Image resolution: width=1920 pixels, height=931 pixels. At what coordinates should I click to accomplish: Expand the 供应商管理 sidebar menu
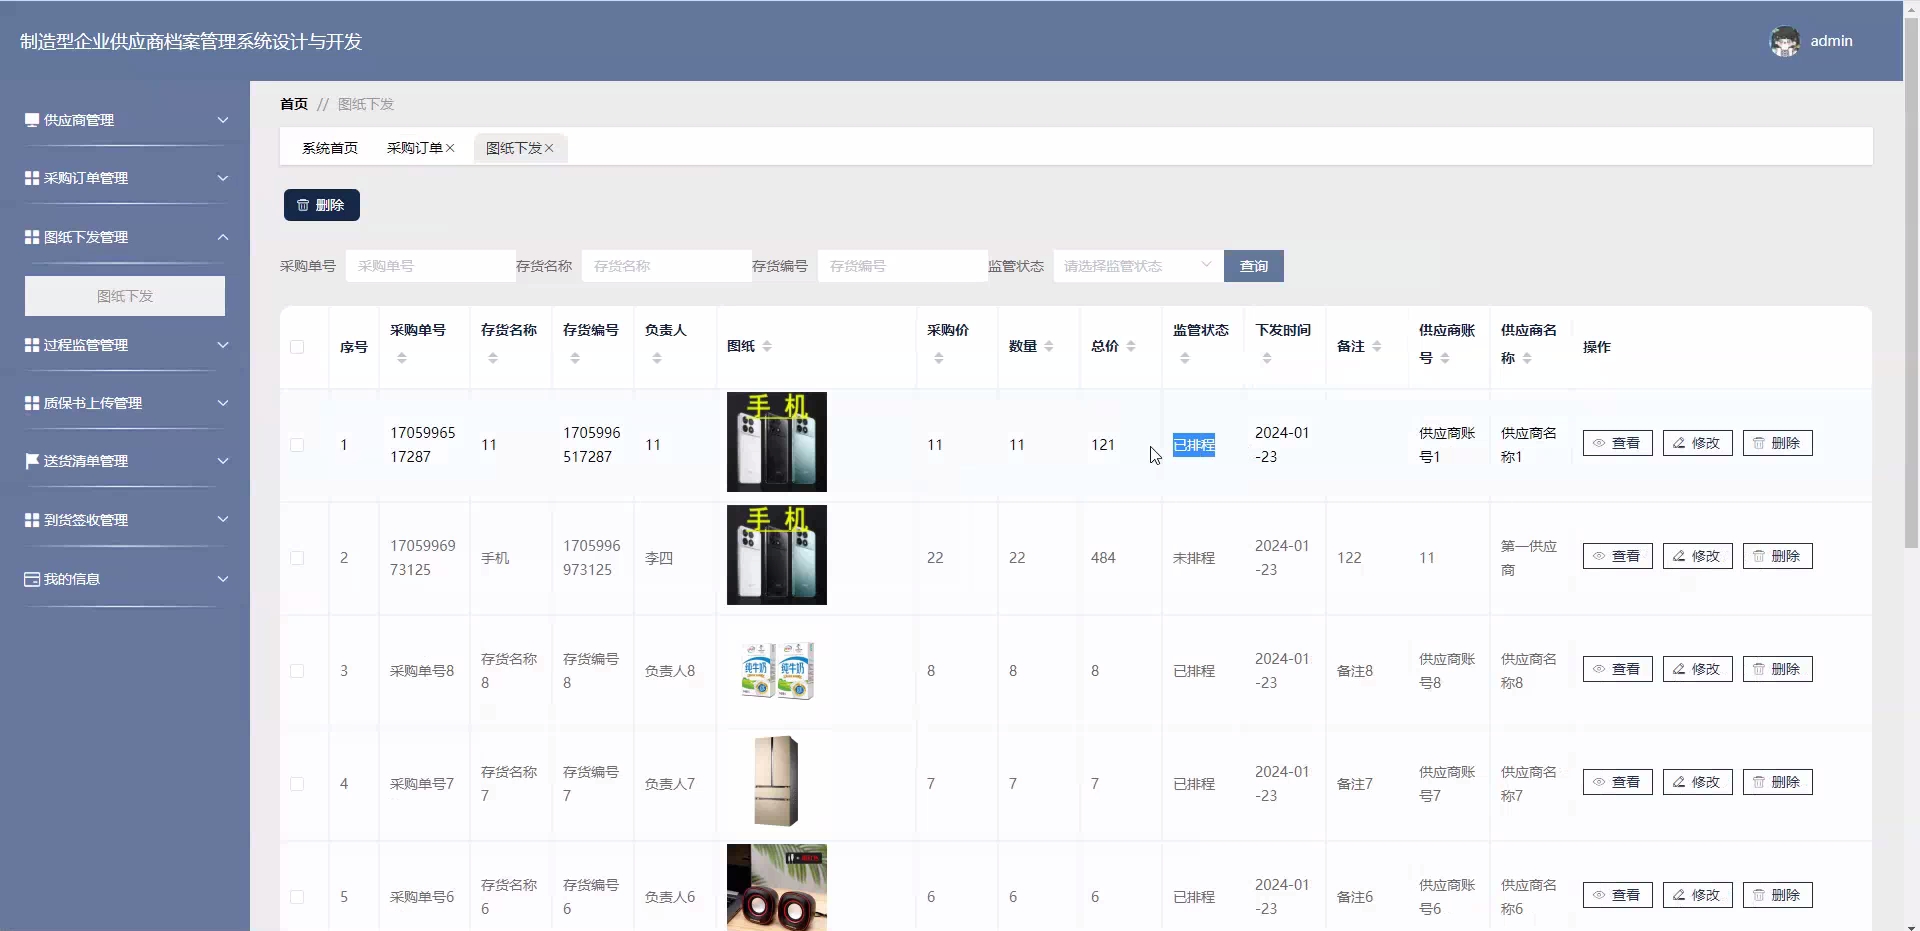pyautogui.click(x=126, y=120)
